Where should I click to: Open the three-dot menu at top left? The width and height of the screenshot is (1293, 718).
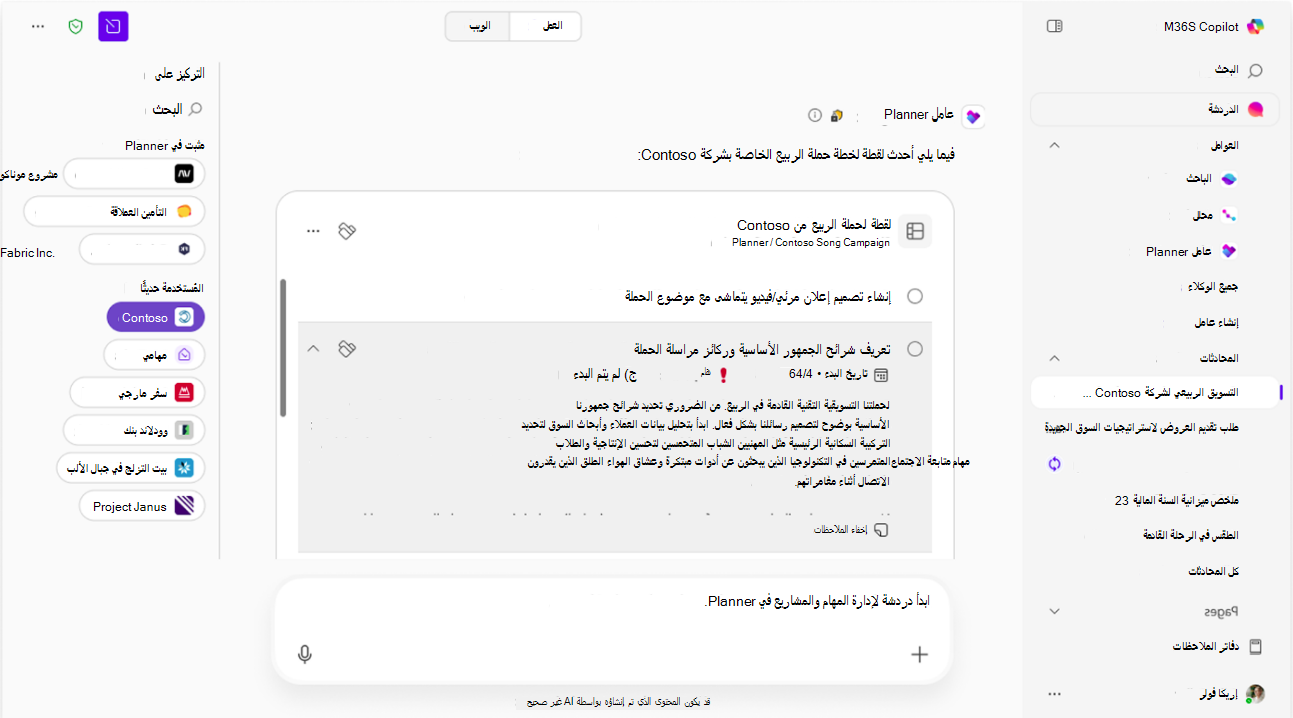(x=38, y=26)
